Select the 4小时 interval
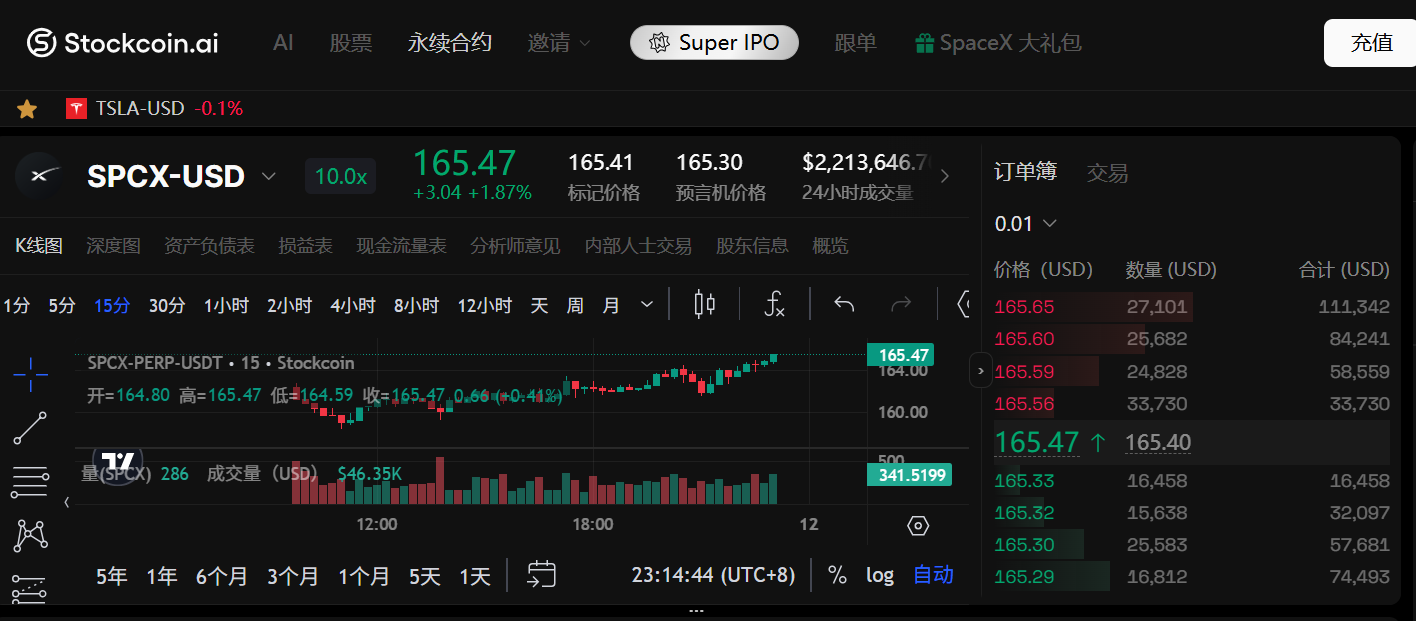Image resolution: width=1416 pixels, height=621 pixels. pos(353,306)
